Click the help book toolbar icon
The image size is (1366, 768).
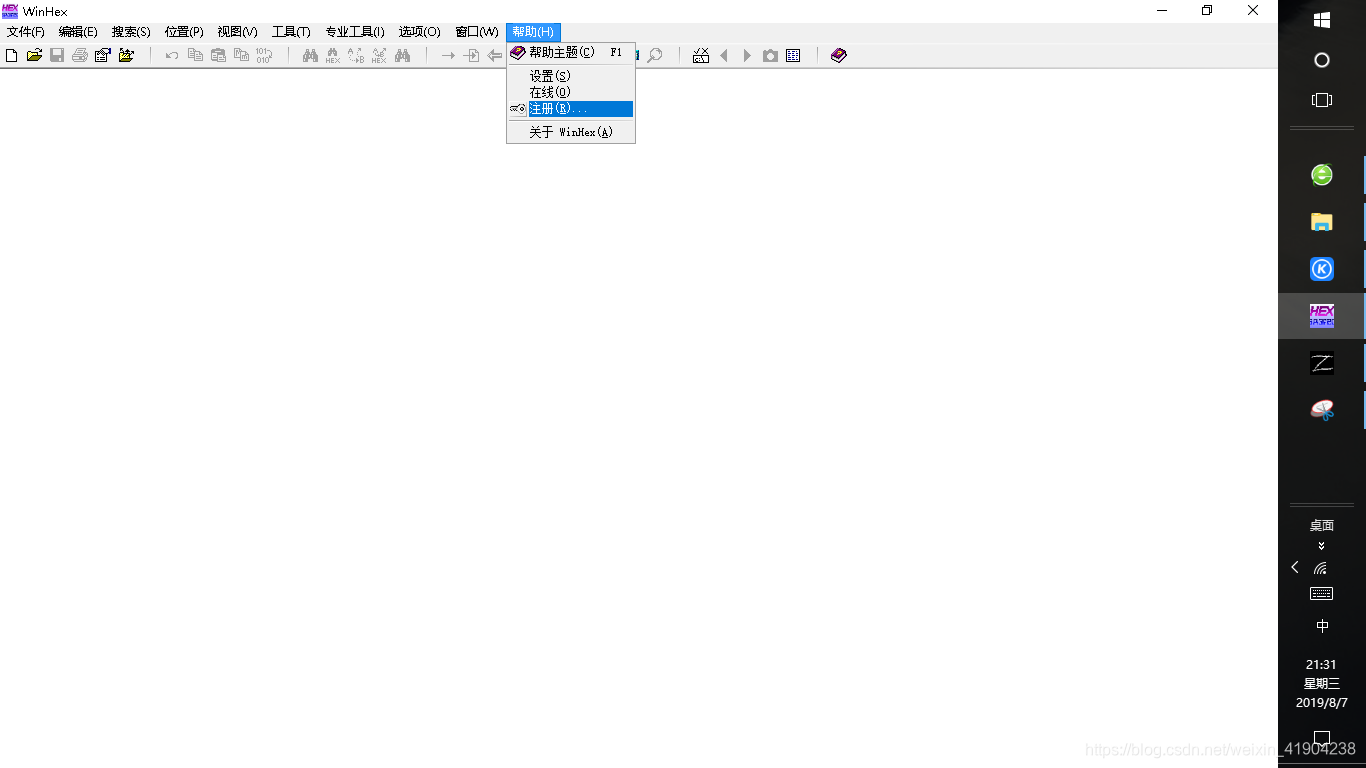(839, 56)
